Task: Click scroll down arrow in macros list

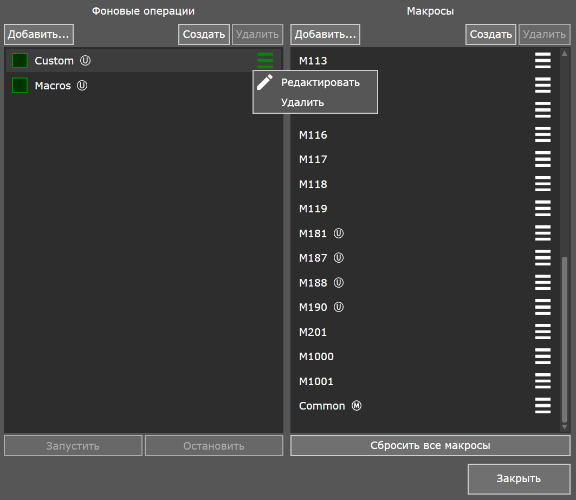Action: coord(565,427)
